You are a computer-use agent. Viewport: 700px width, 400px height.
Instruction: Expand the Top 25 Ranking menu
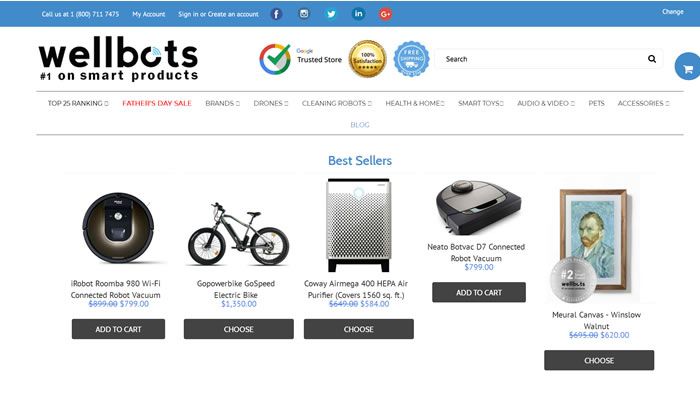click(78, 103)
